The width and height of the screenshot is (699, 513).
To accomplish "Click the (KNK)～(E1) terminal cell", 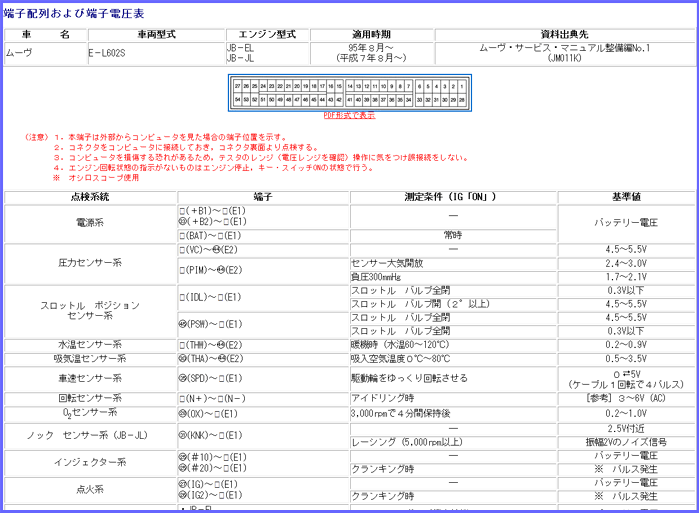I will (x=211, y=434).
